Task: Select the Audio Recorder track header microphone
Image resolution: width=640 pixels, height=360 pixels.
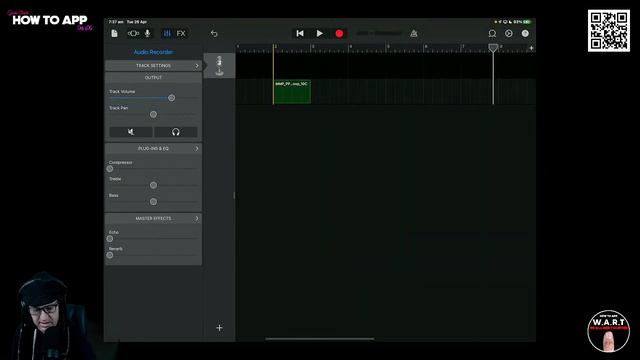Action: (219, 66)
